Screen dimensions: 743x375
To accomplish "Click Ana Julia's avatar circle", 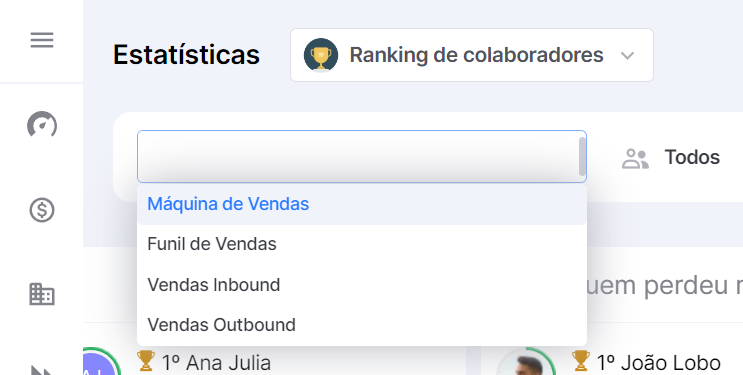I will (101, 362).
